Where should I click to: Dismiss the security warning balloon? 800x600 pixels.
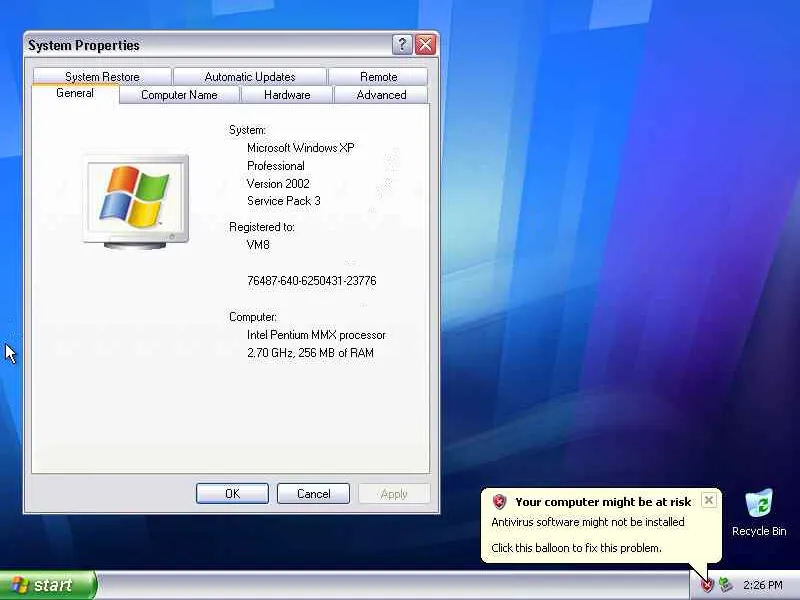(709, 500)
